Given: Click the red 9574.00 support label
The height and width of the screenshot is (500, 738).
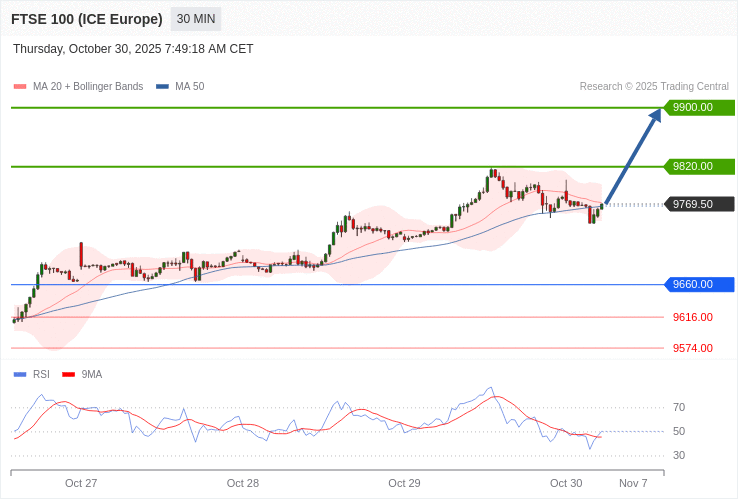Looking at the screenshot, I should (x=692, y=348).
